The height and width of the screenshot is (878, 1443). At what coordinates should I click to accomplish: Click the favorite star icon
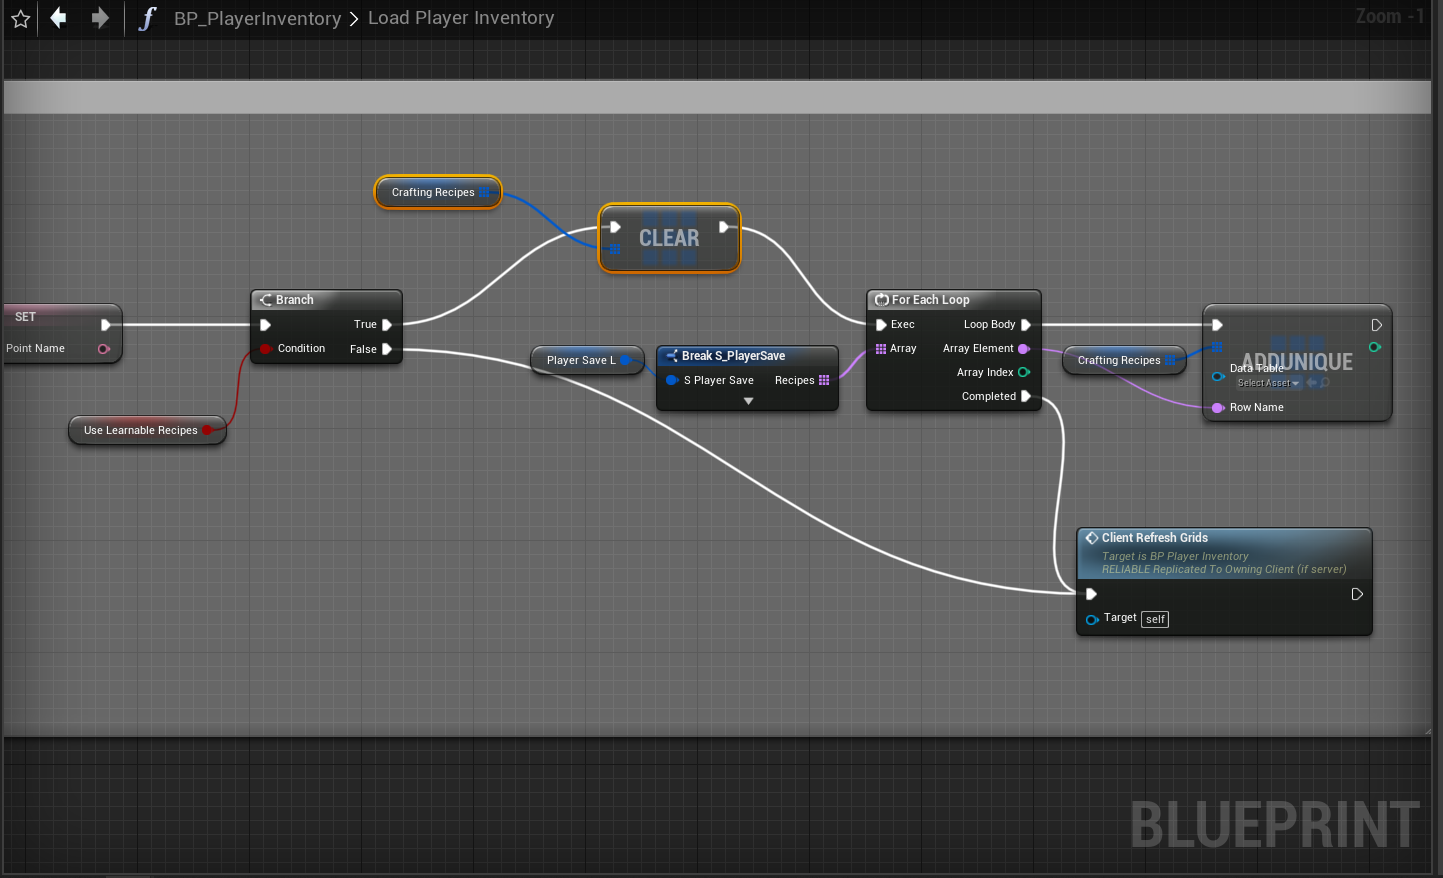tap(20, 19)
